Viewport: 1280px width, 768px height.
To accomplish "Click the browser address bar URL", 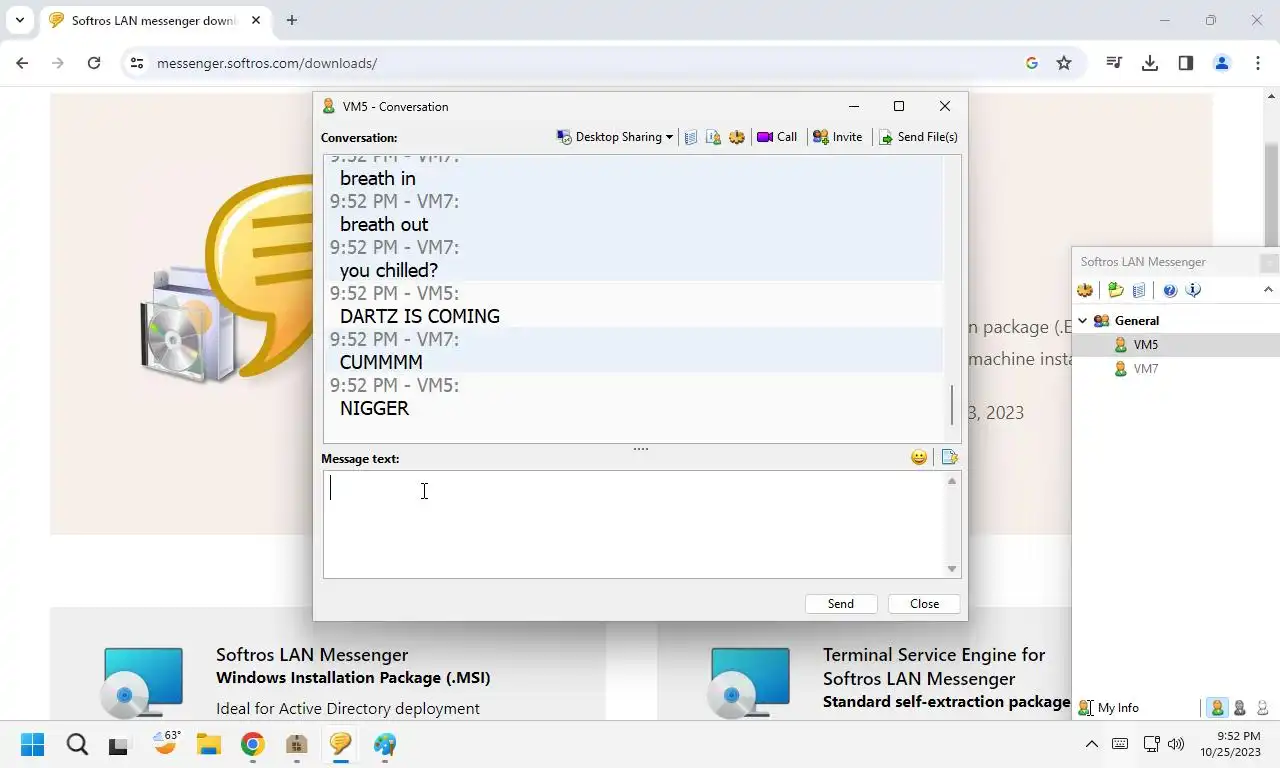I will pos(267,63).
